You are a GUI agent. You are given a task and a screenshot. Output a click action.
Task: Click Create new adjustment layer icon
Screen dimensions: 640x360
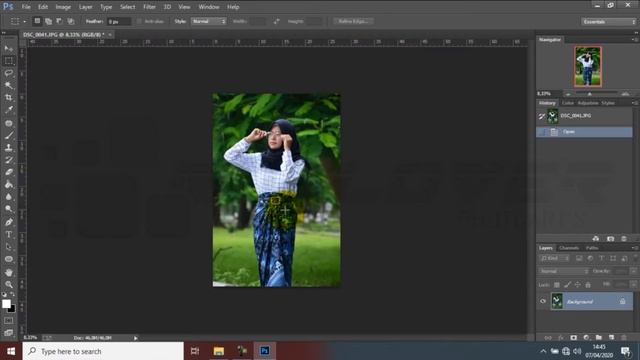586,338
